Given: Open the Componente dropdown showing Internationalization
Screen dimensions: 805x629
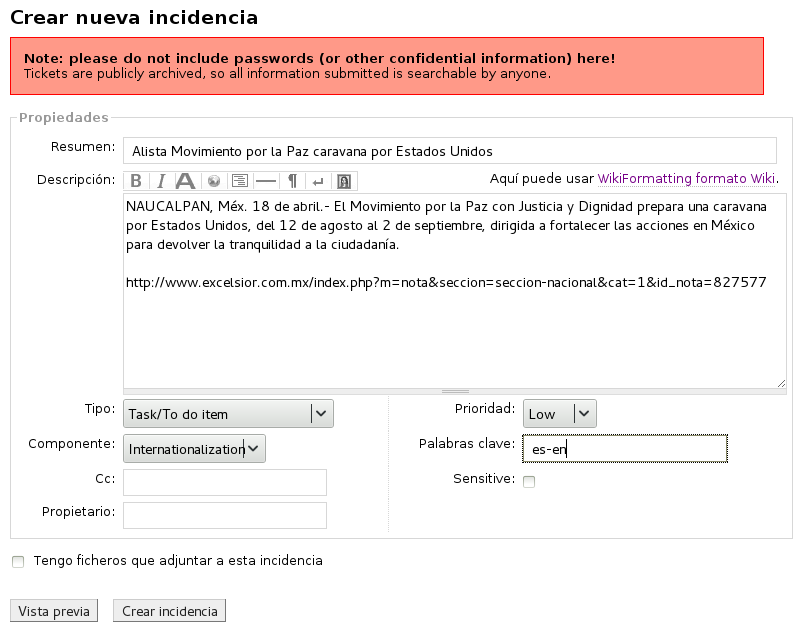Looking at the screenshot, I should (195, 449).
